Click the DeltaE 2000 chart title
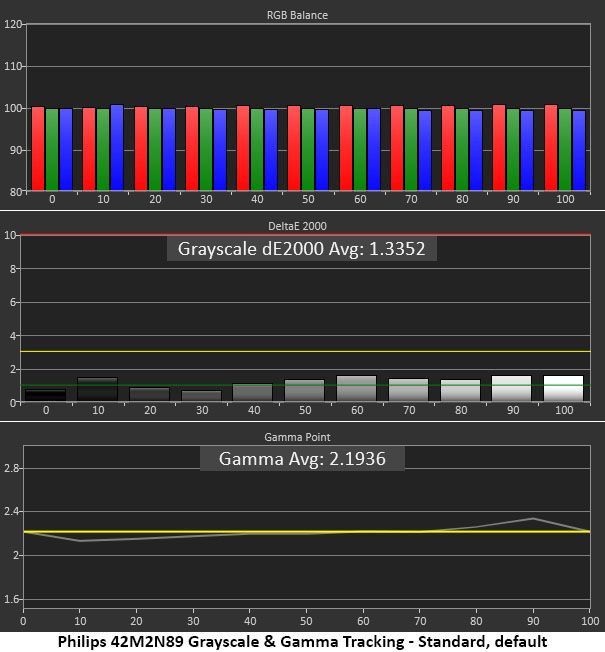 (x=297, y=226)
